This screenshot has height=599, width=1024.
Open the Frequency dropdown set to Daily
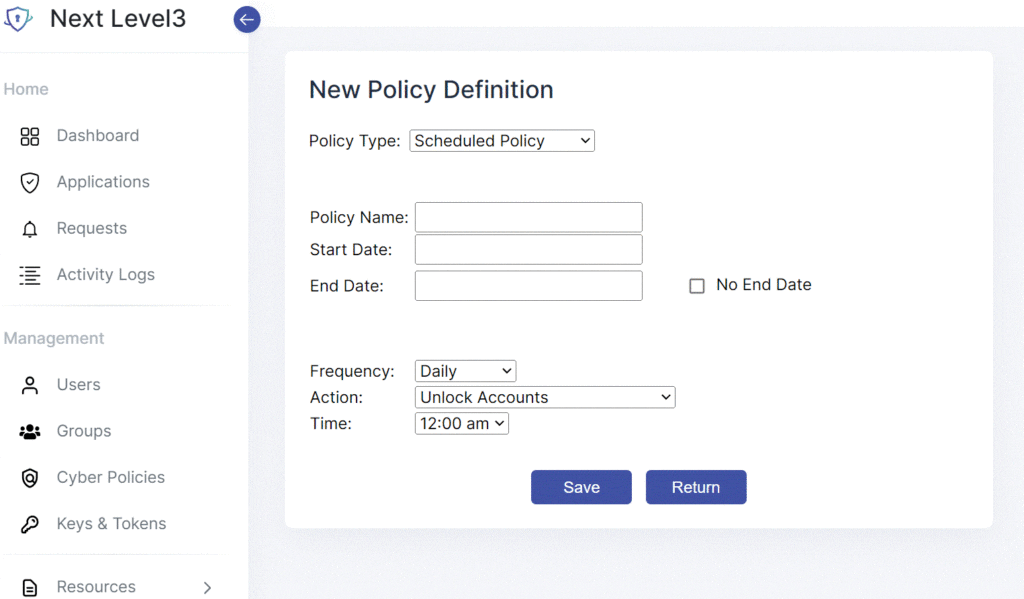pos(465,371)
